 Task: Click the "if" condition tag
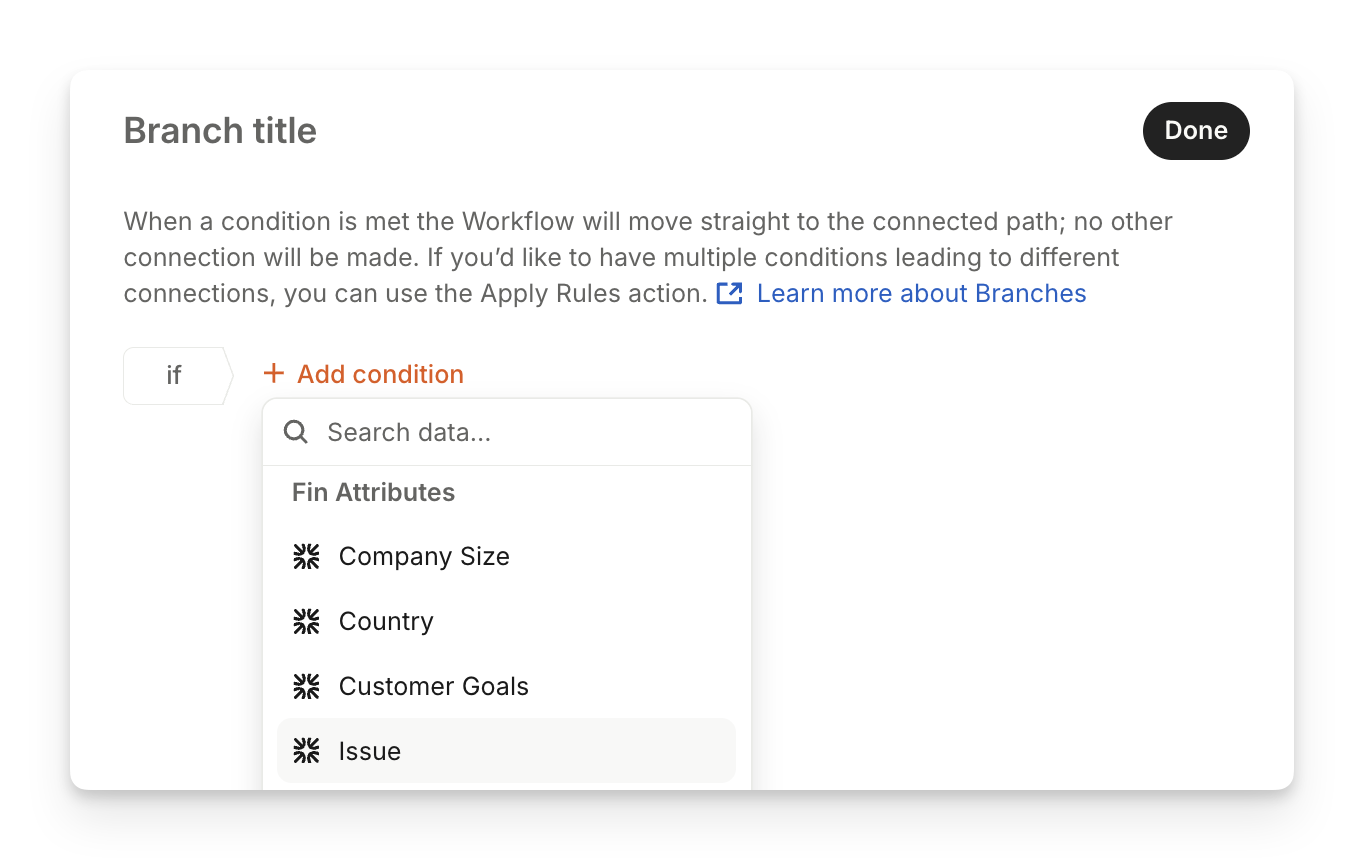175,375
